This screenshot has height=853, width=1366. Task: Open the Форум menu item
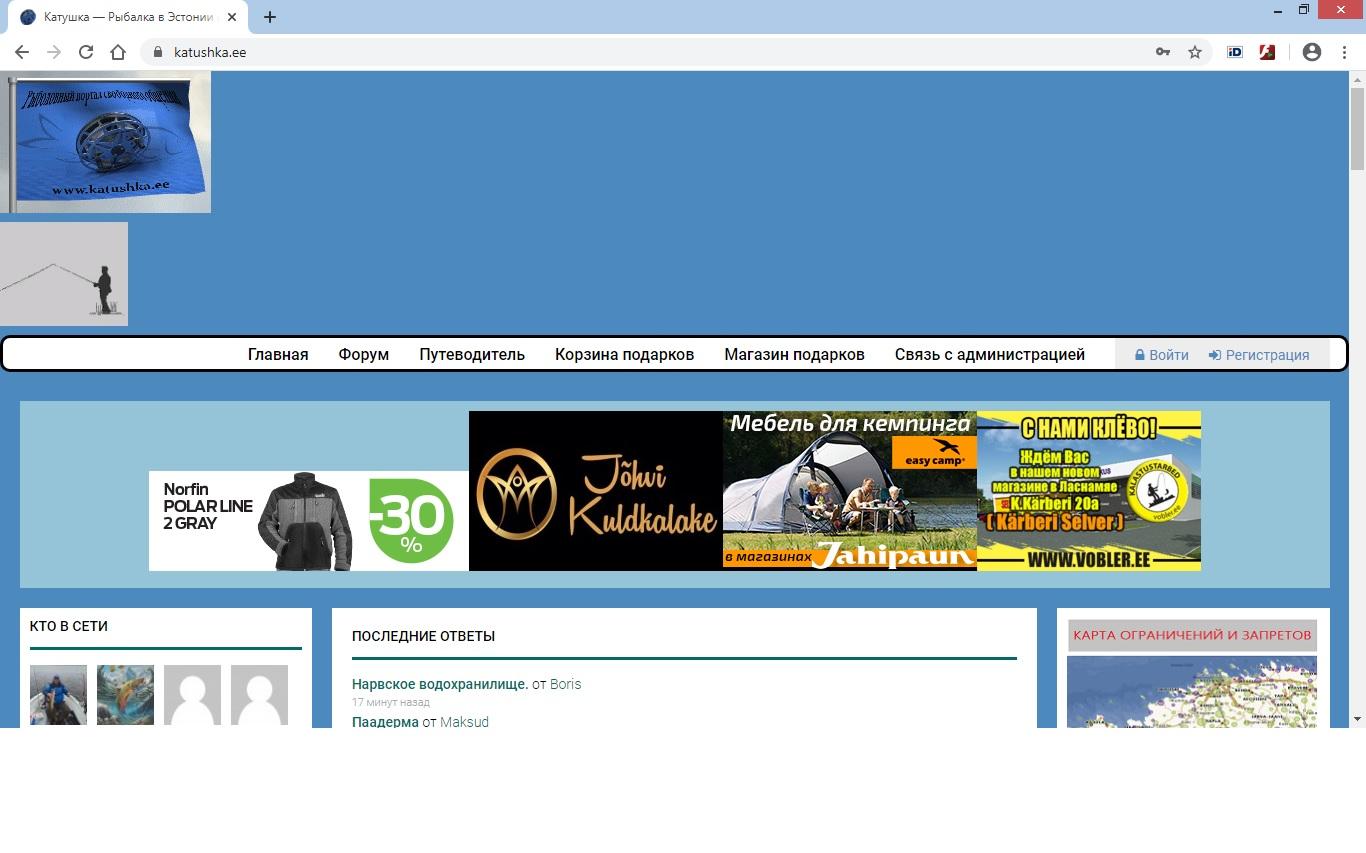pos(363,354)
